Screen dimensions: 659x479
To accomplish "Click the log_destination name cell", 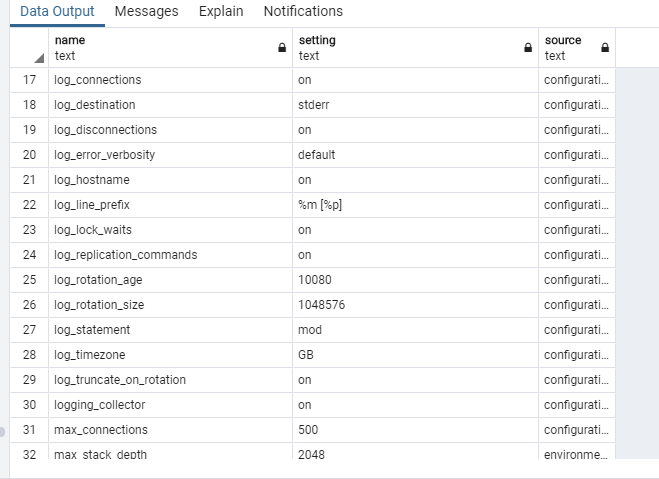I will coord(95,105).
